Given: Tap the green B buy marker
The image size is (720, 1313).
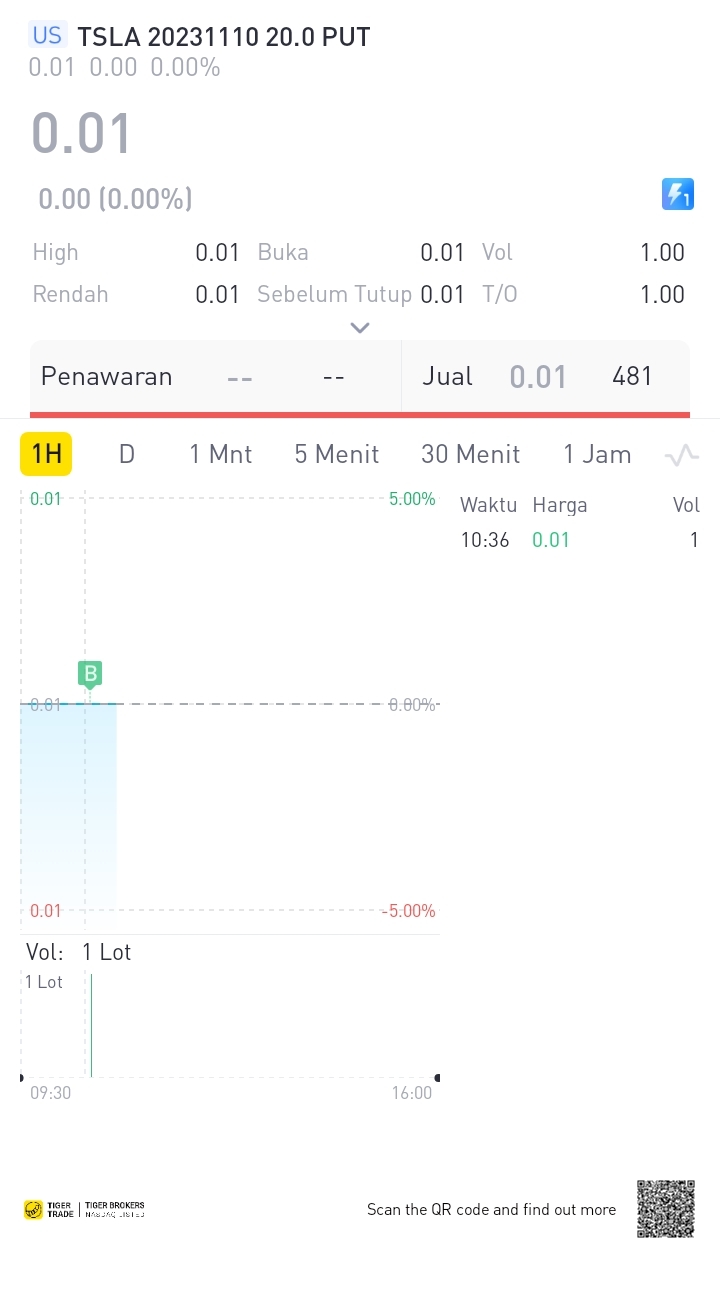Looking at the screenshot, I should pyautogui.click(x=90, y=674).
